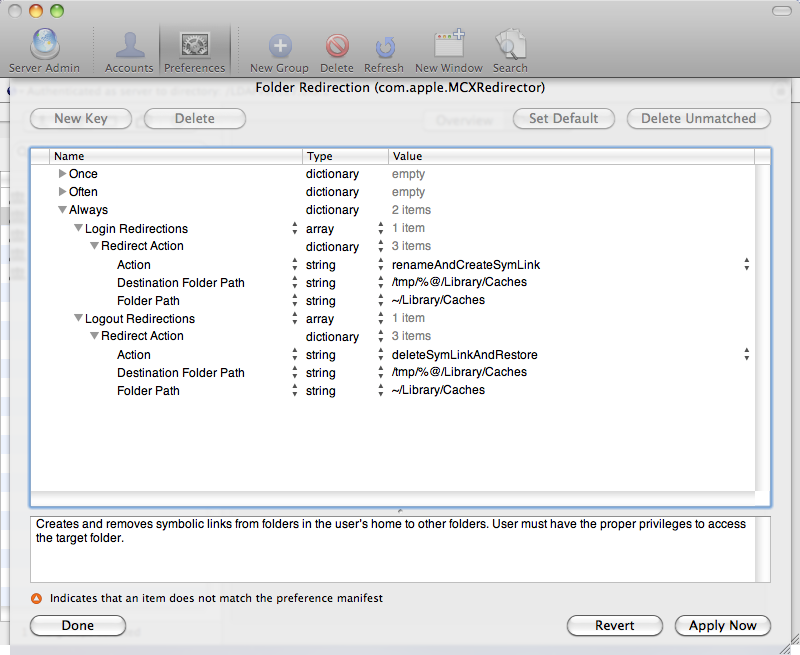
Task: Open Server Admin from the toolbar
Action: pos(44,51)
